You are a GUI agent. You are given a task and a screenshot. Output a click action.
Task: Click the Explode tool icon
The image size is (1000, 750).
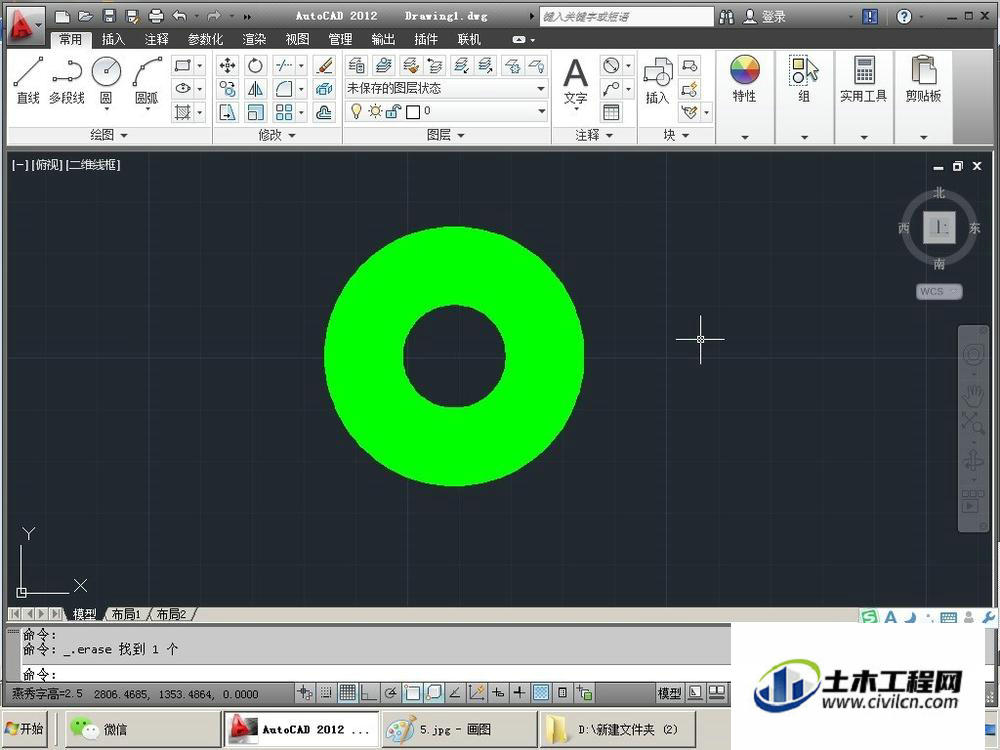pos(325,89)
